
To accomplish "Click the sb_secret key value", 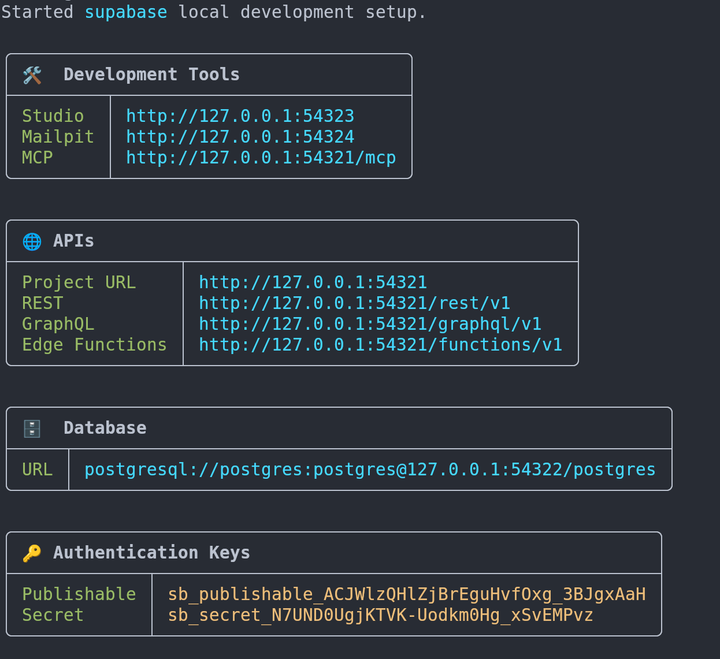I will tap(380, 615).
